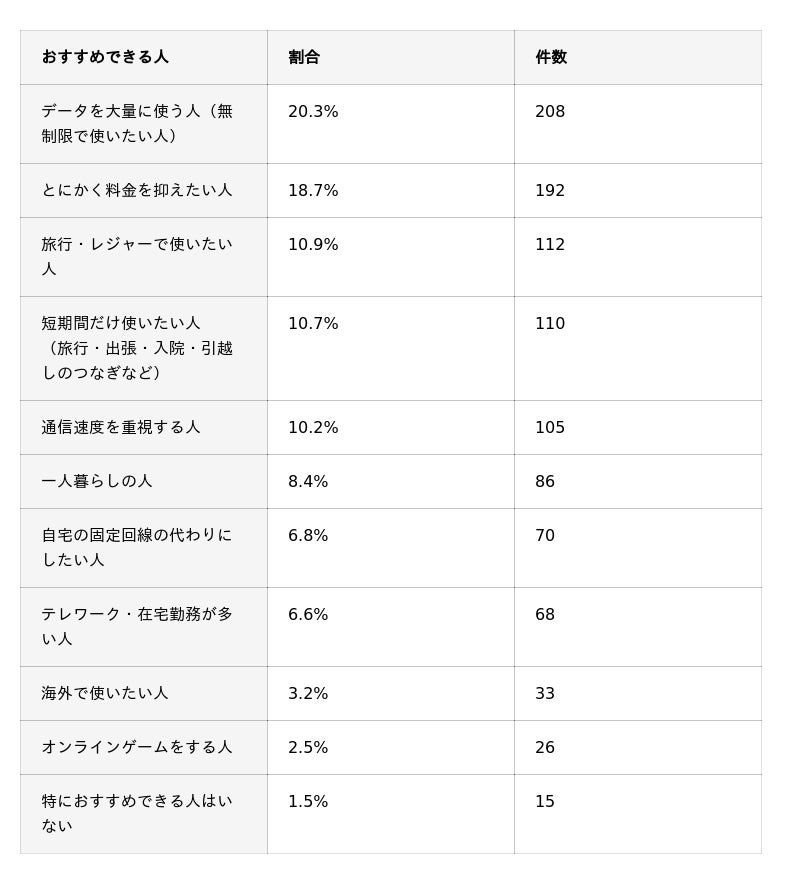The width and height of the screenshot is (800, 884).
Task: Select the 通信速度を重視する人 row label
Action: coord(121,427)
